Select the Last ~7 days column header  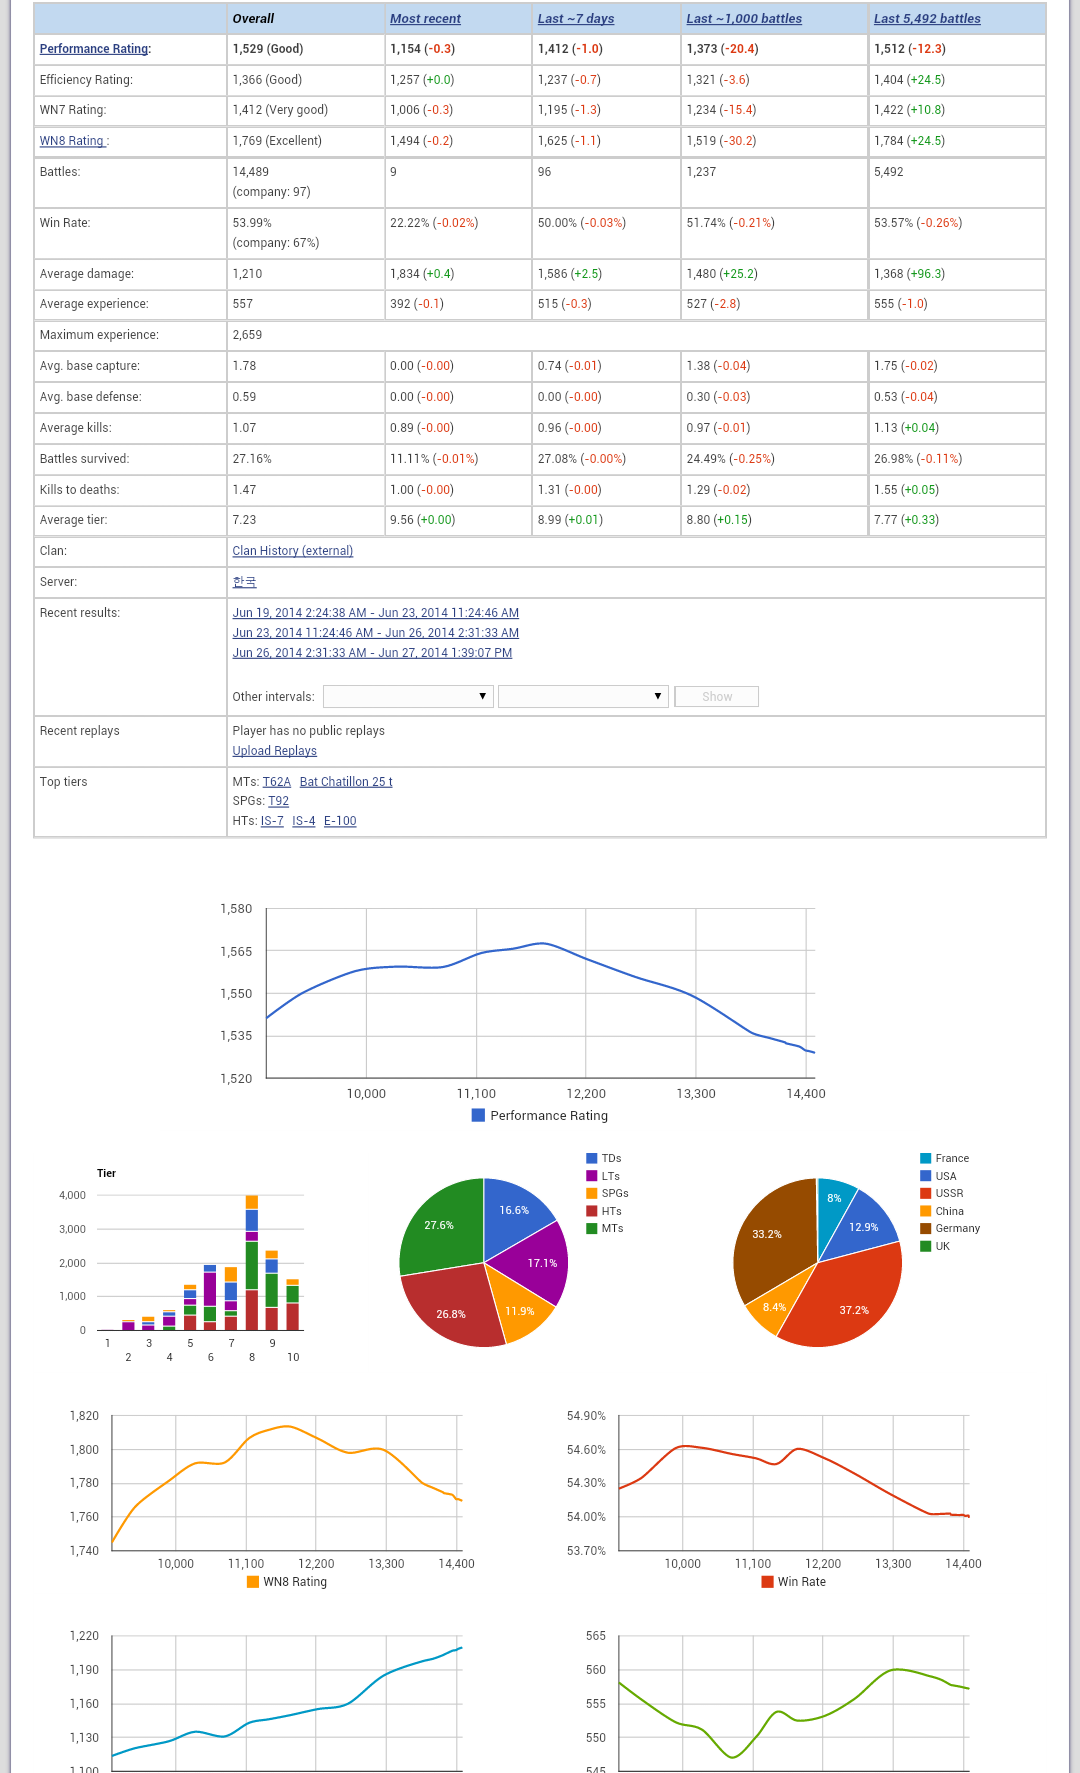575,19
